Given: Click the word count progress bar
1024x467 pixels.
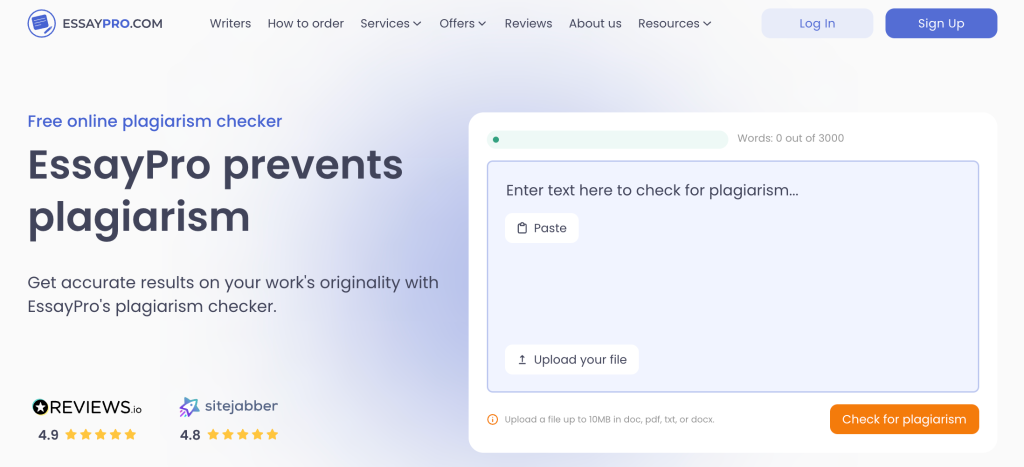Looking at the screenshot, I should click(x=607, y=140).
